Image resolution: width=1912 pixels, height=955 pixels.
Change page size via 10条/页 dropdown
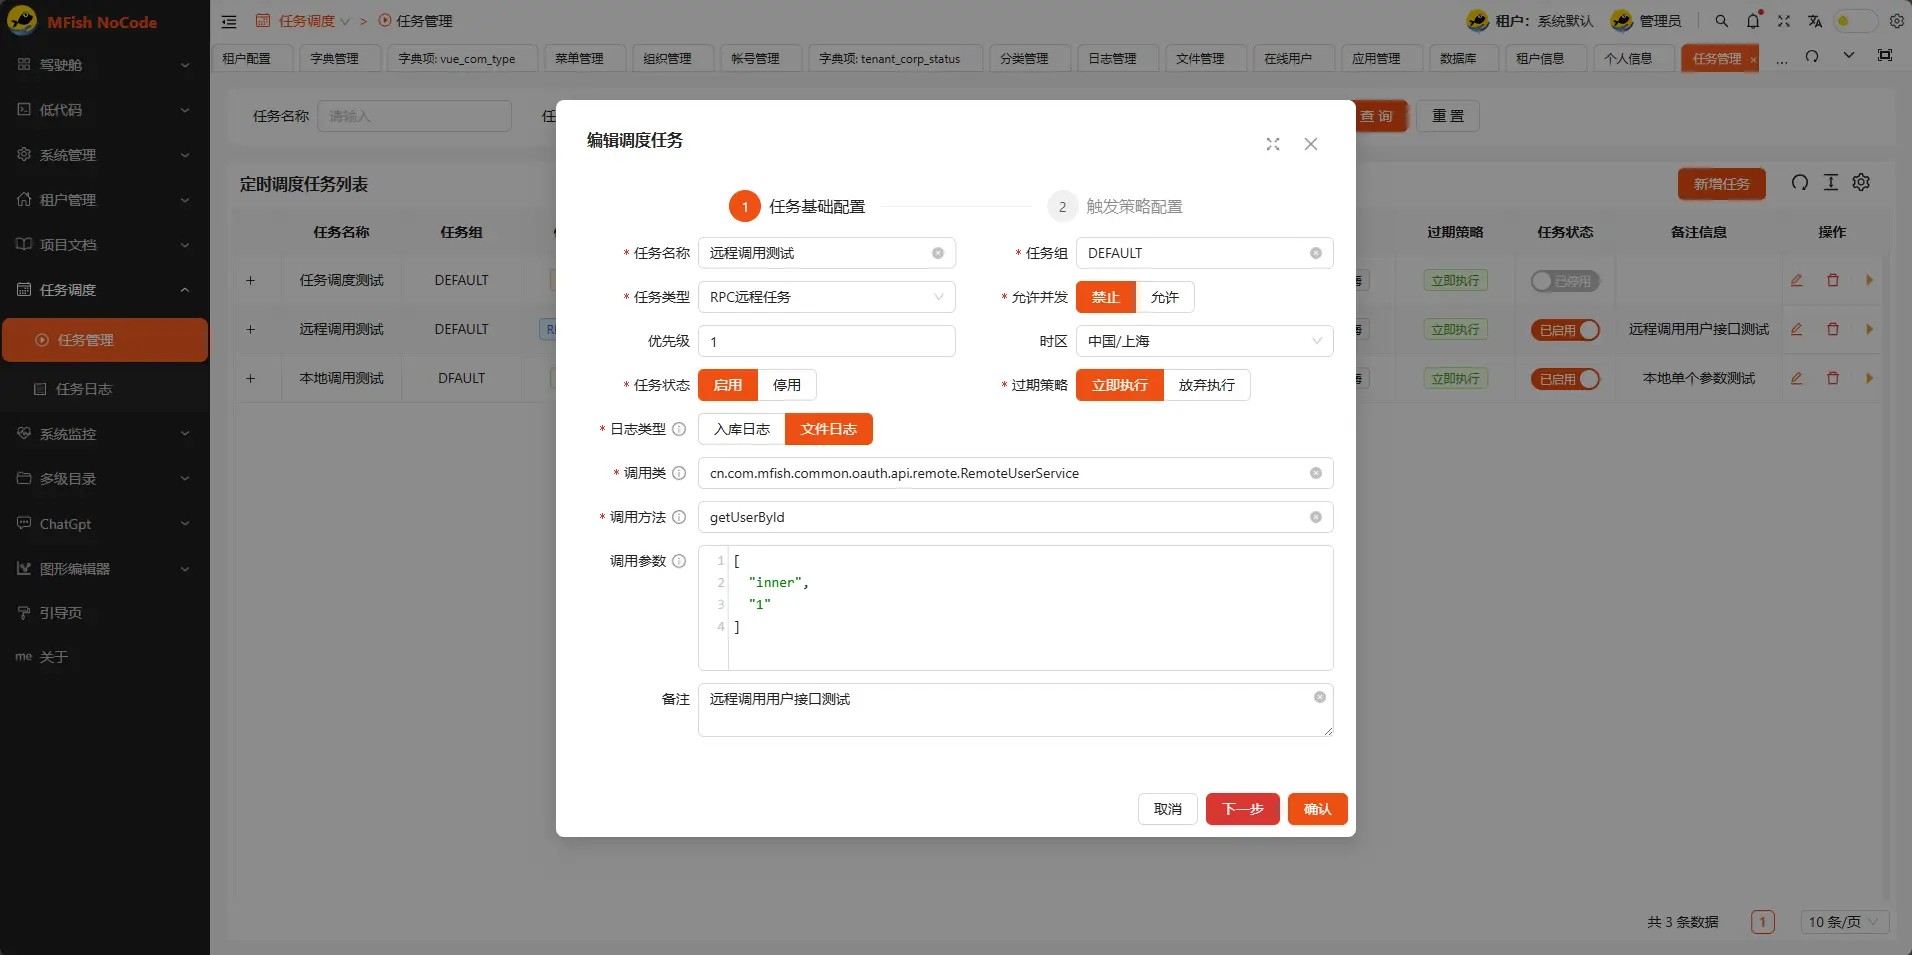point(1843,922)
